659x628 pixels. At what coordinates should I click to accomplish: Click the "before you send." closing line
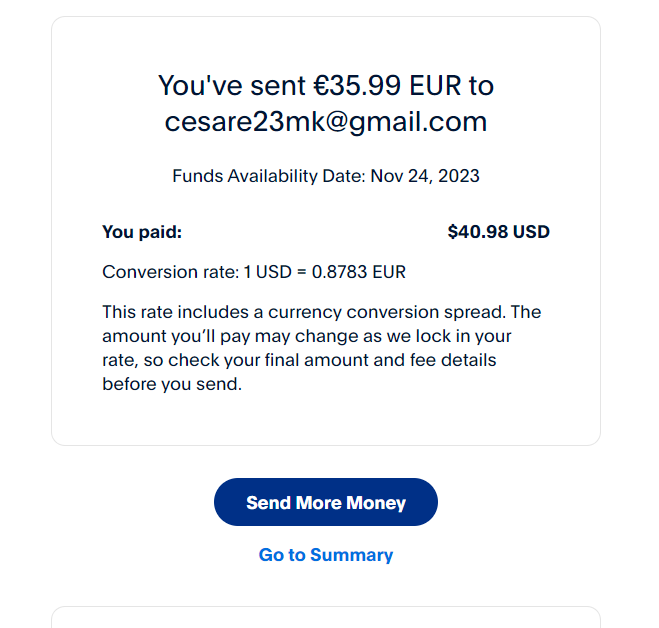pyautogui.click(x=172, y=384)
